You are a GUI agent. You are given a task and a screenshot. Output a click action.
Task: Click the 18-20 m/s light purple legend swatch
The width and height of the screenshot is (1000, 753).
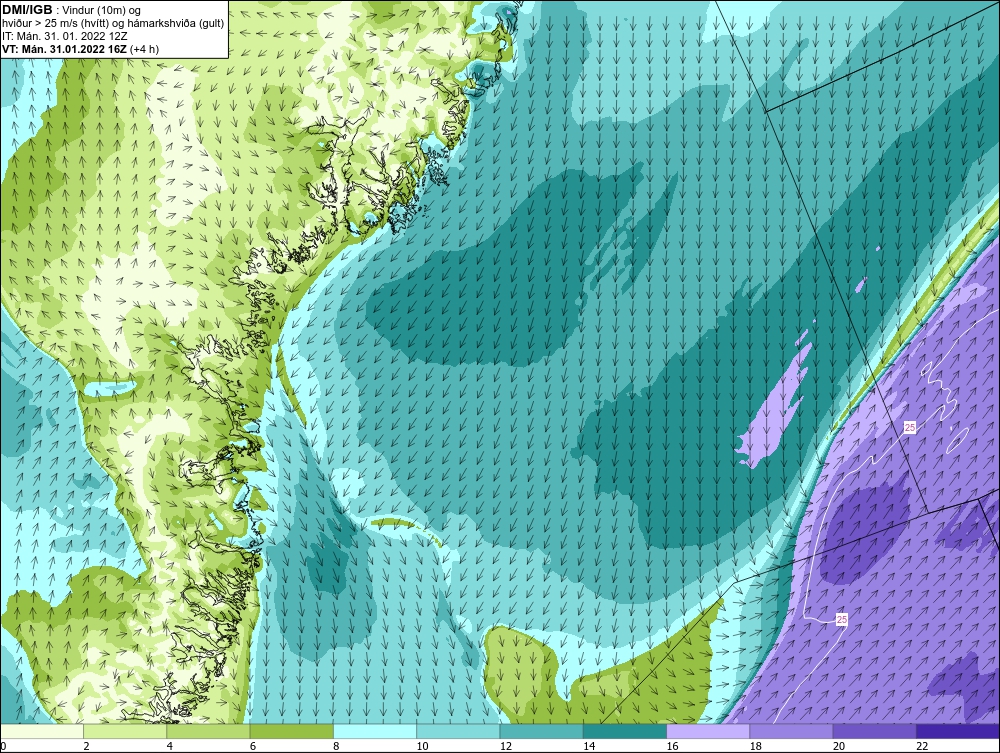[791, 731]
